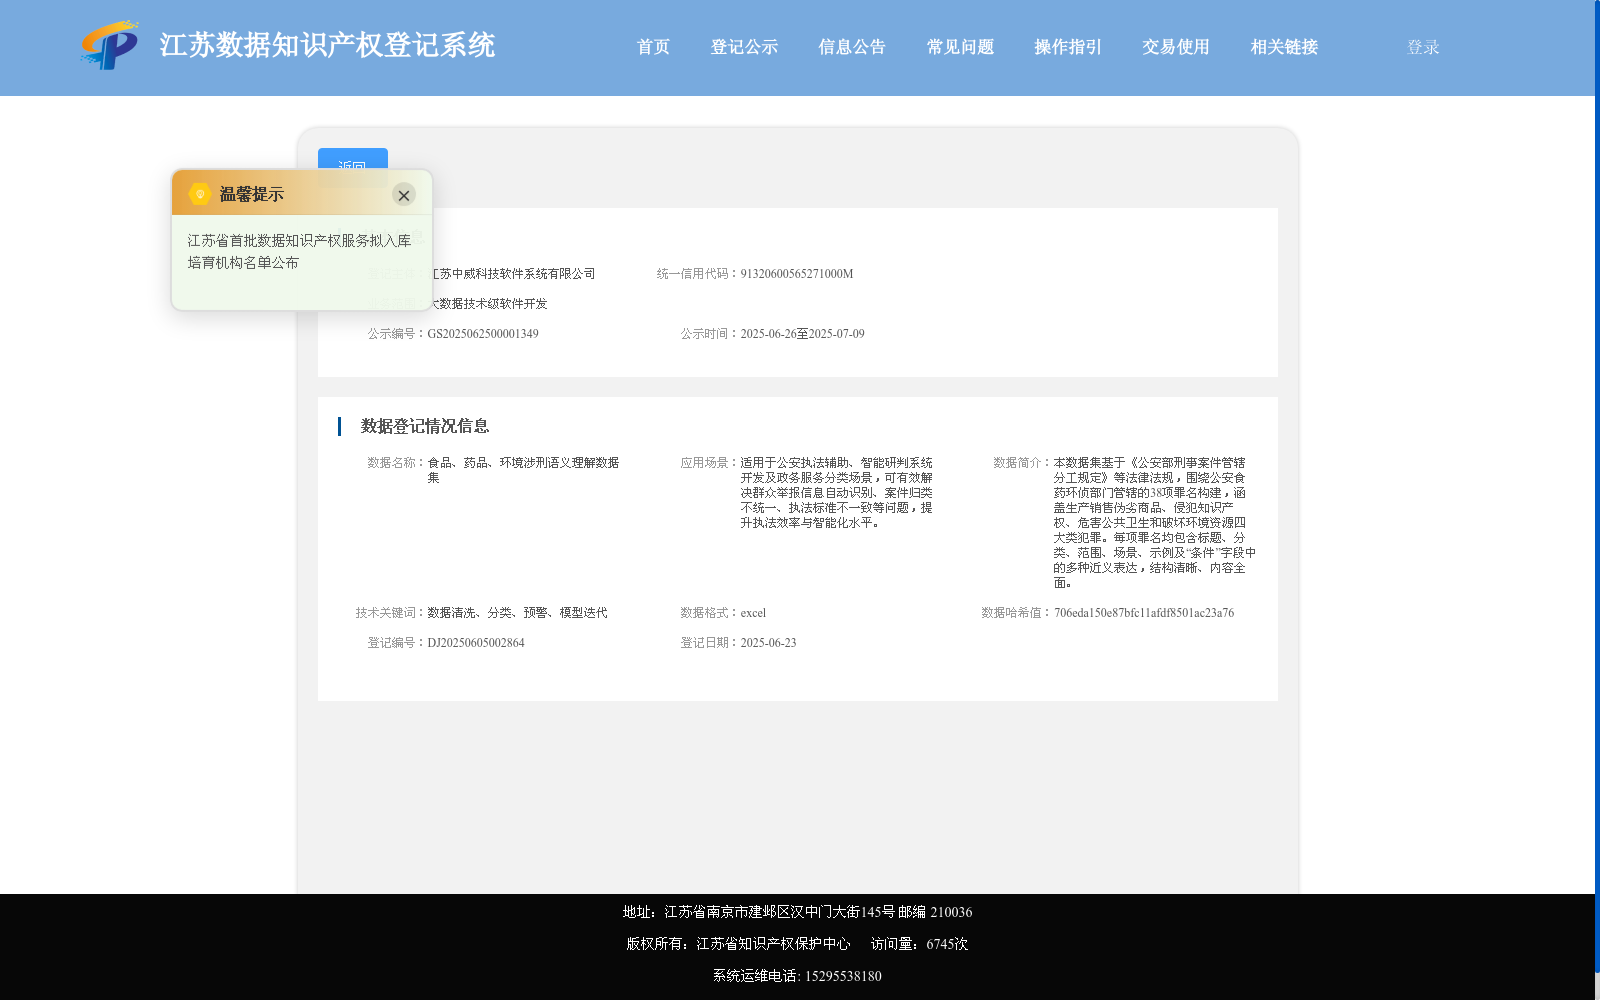Viewport: 1600px width, 1000px height.
Task: Select the 公示时间 2025-06-26至2025-07-09
Action: [802, 334]
